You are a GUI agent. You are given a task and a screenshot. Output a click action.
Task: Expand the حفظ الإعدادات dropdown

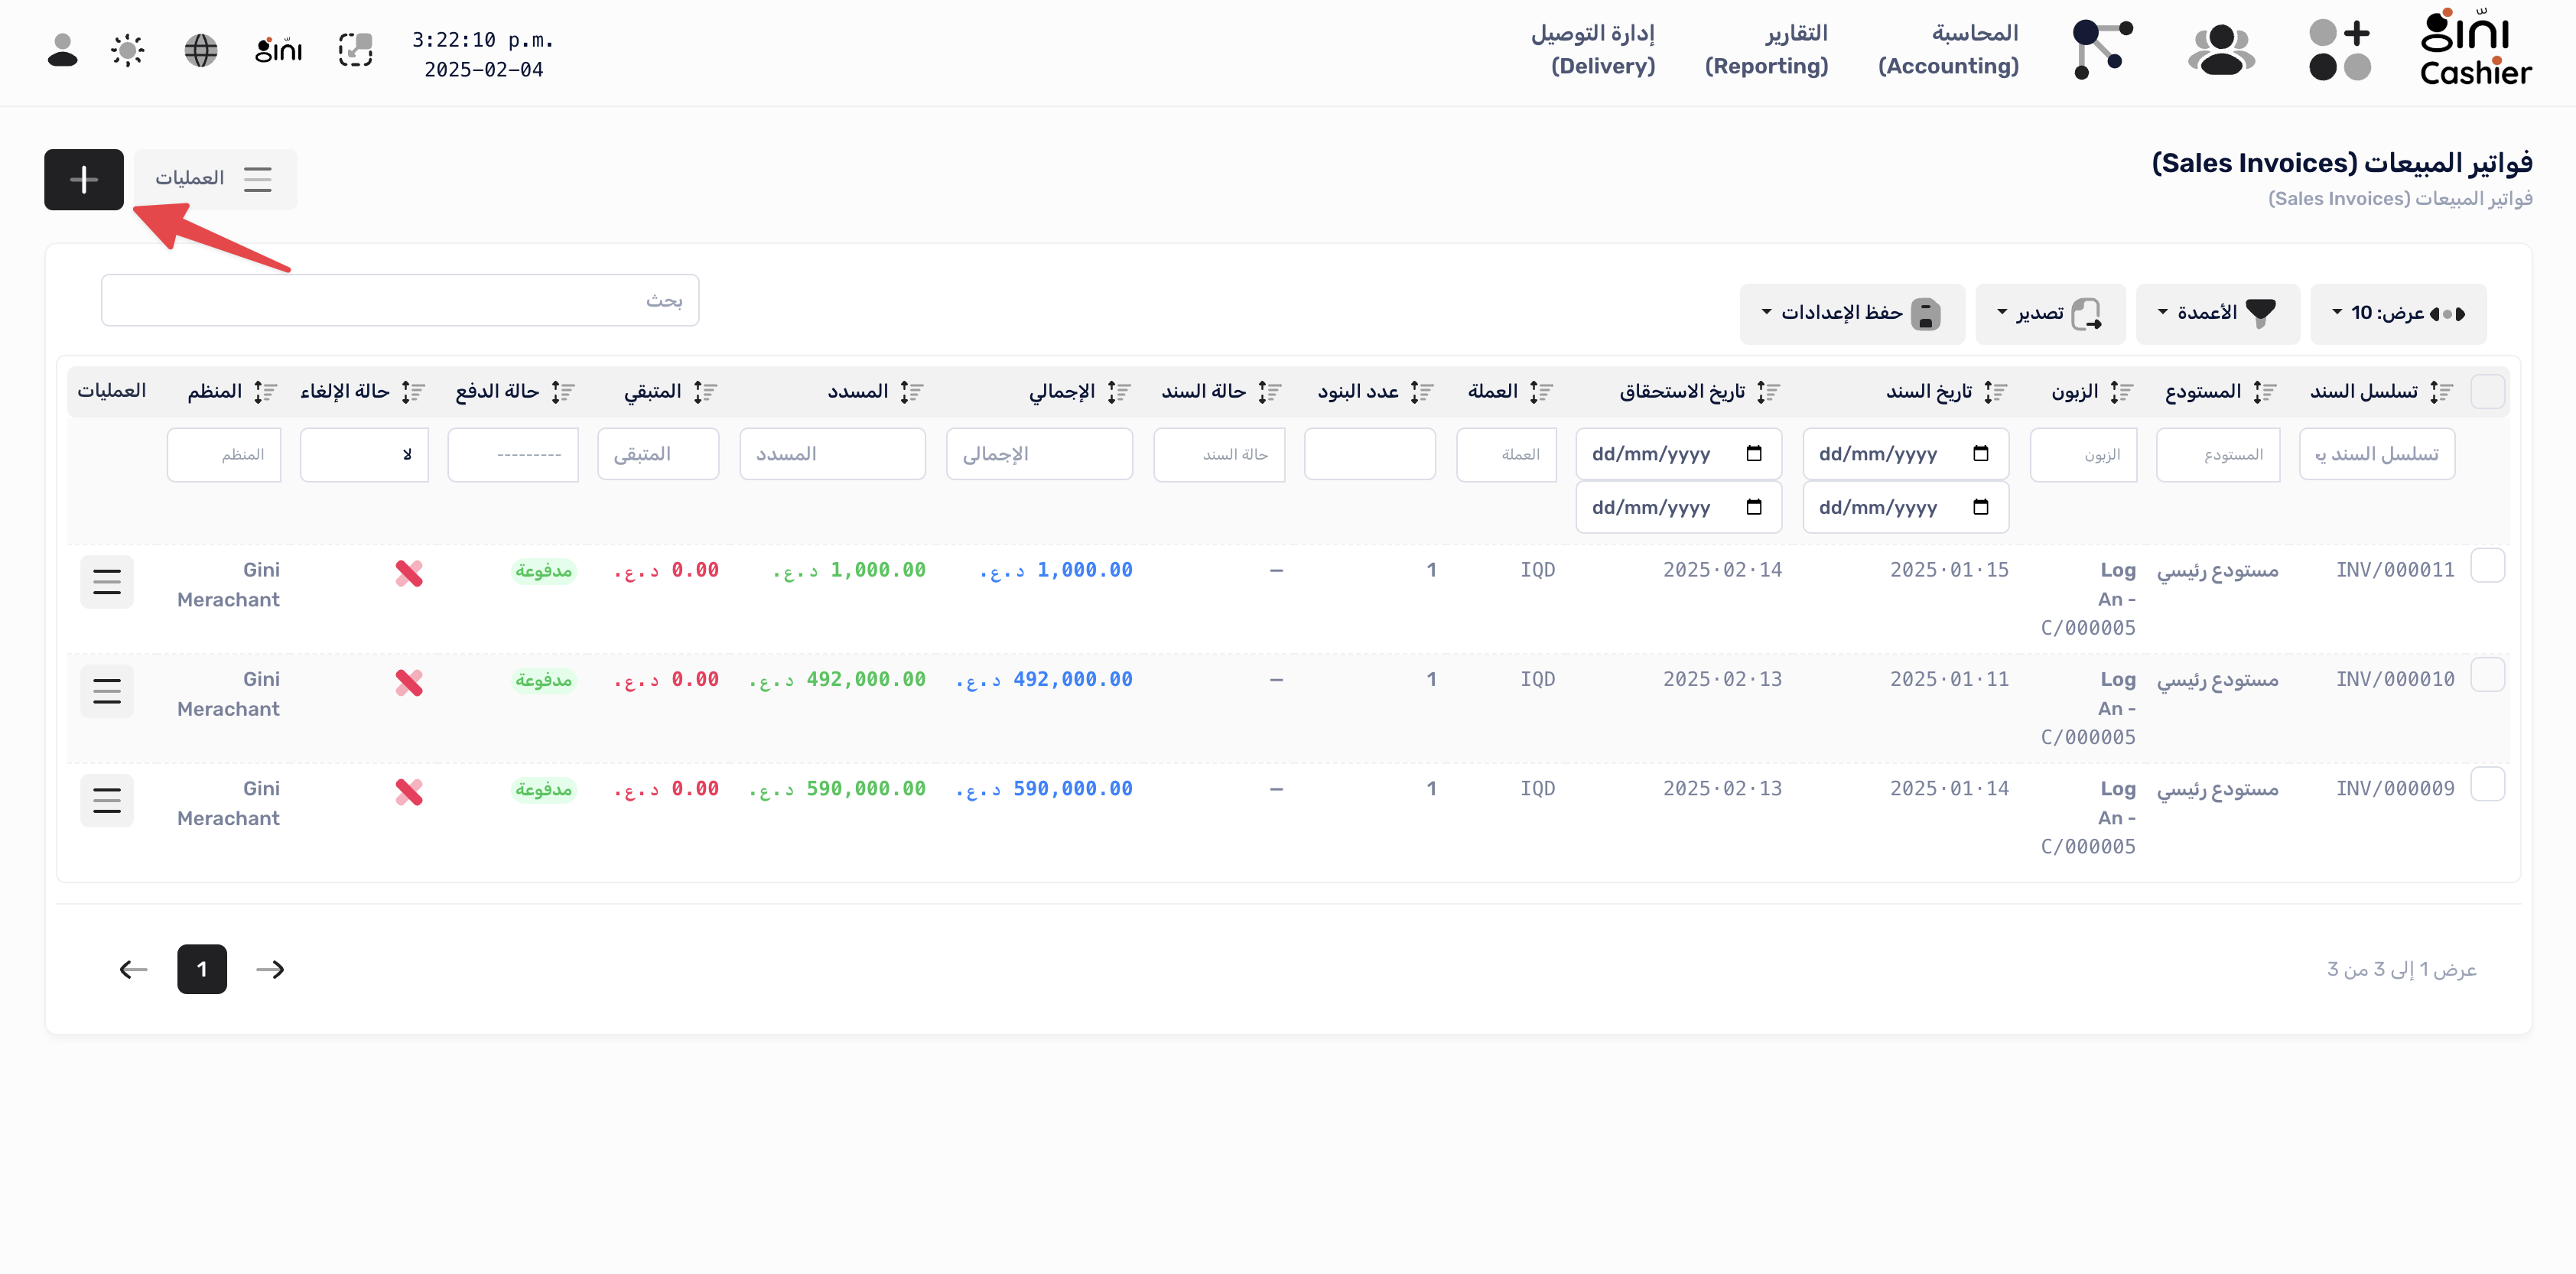tap(1852, 314)
